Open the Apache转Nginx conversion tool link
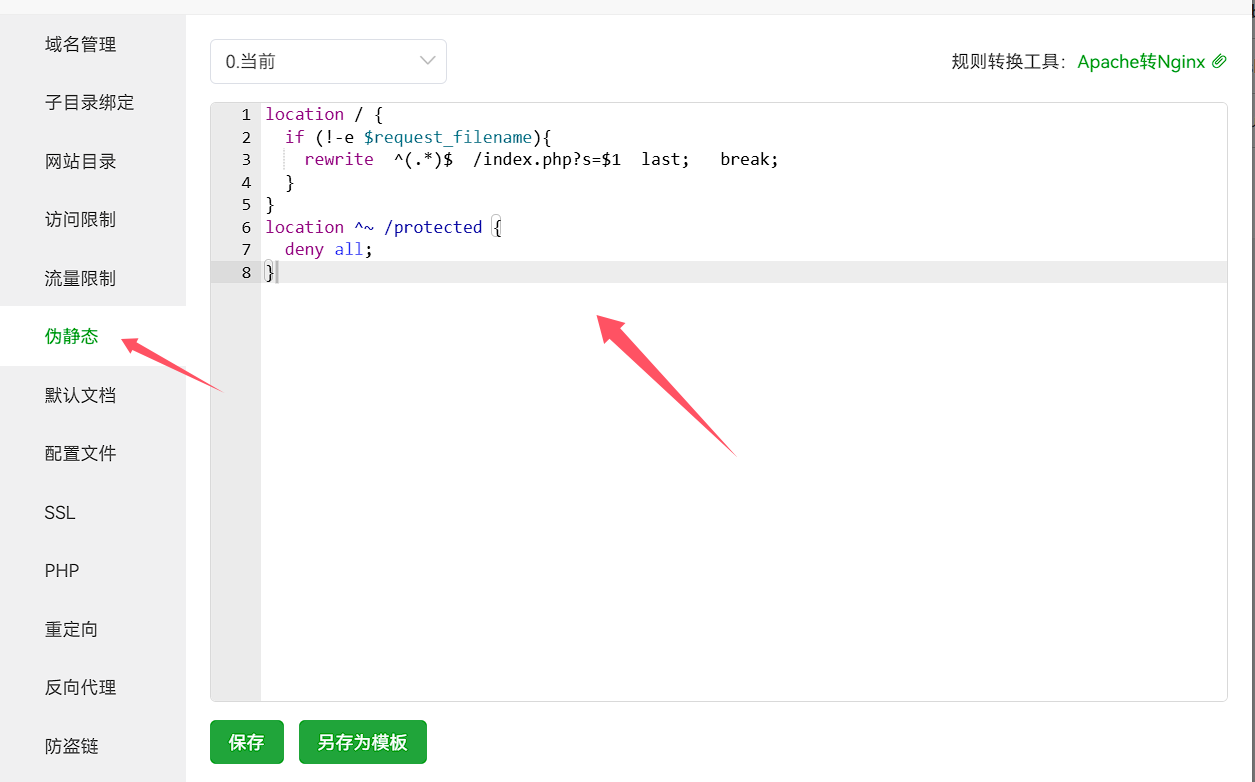1255x782 pixels. pos(1141,62)
